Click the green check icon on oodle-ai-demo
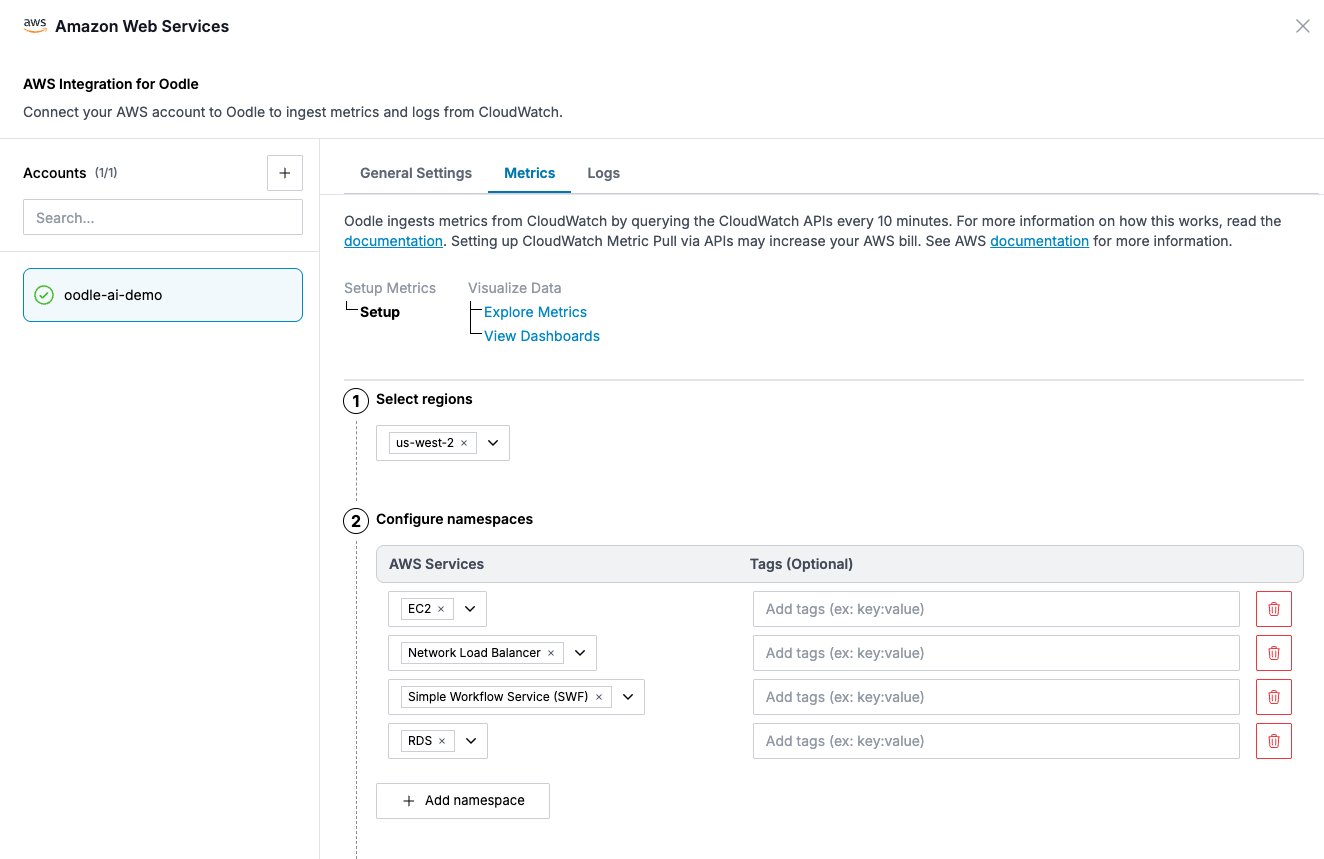This screenshot has width=1324, height=859. click(x=42, y=294)
